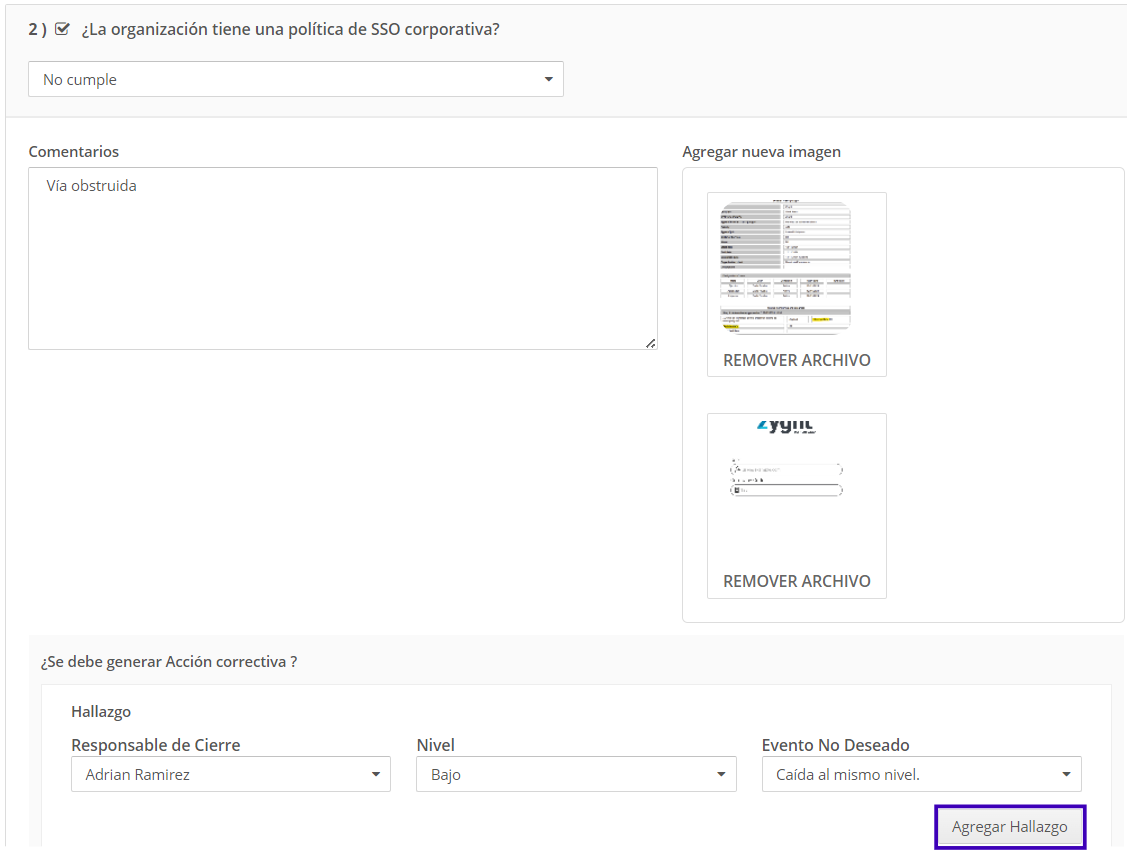Click the checklist document icon in the first thumbnail
1127x850 pixels.
(x=785, y=265)
